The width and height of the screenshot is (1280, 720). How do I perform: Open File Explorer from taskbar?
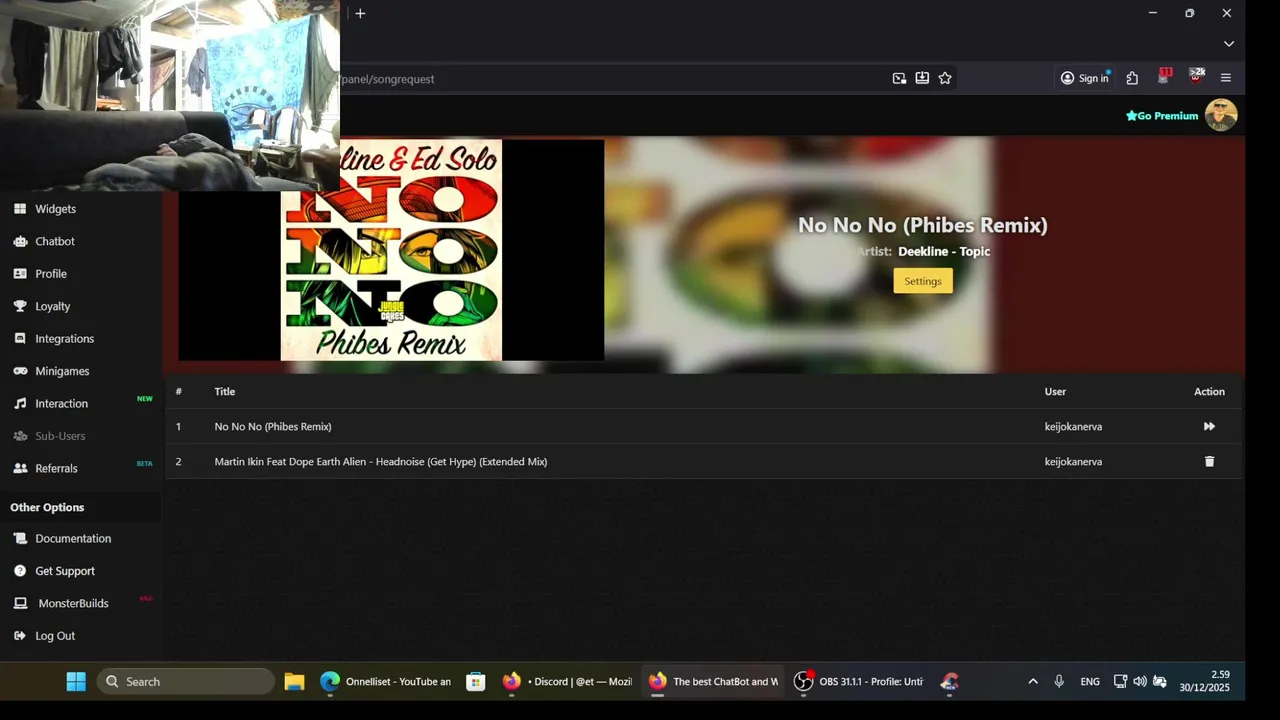click(294, 681)
